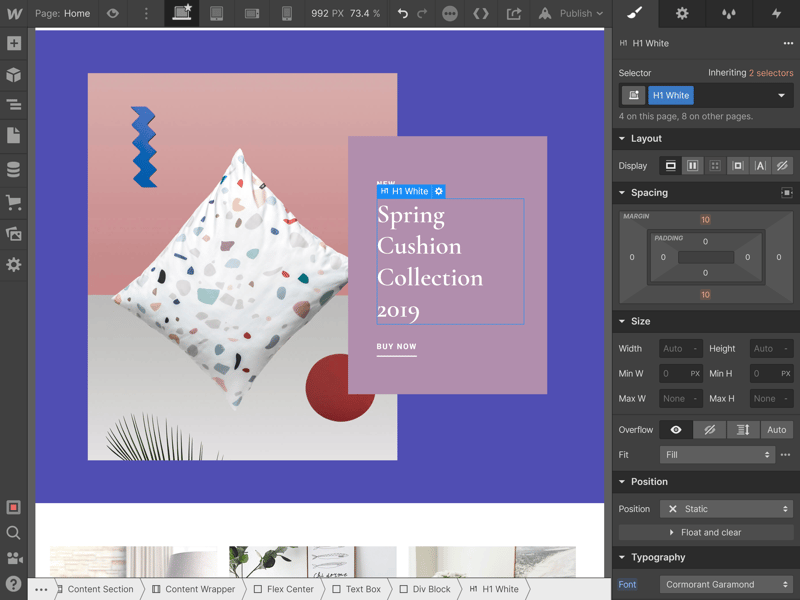Expand Float and clear options
The height and width of the screenshot is (600, 800).
point(705,533)
